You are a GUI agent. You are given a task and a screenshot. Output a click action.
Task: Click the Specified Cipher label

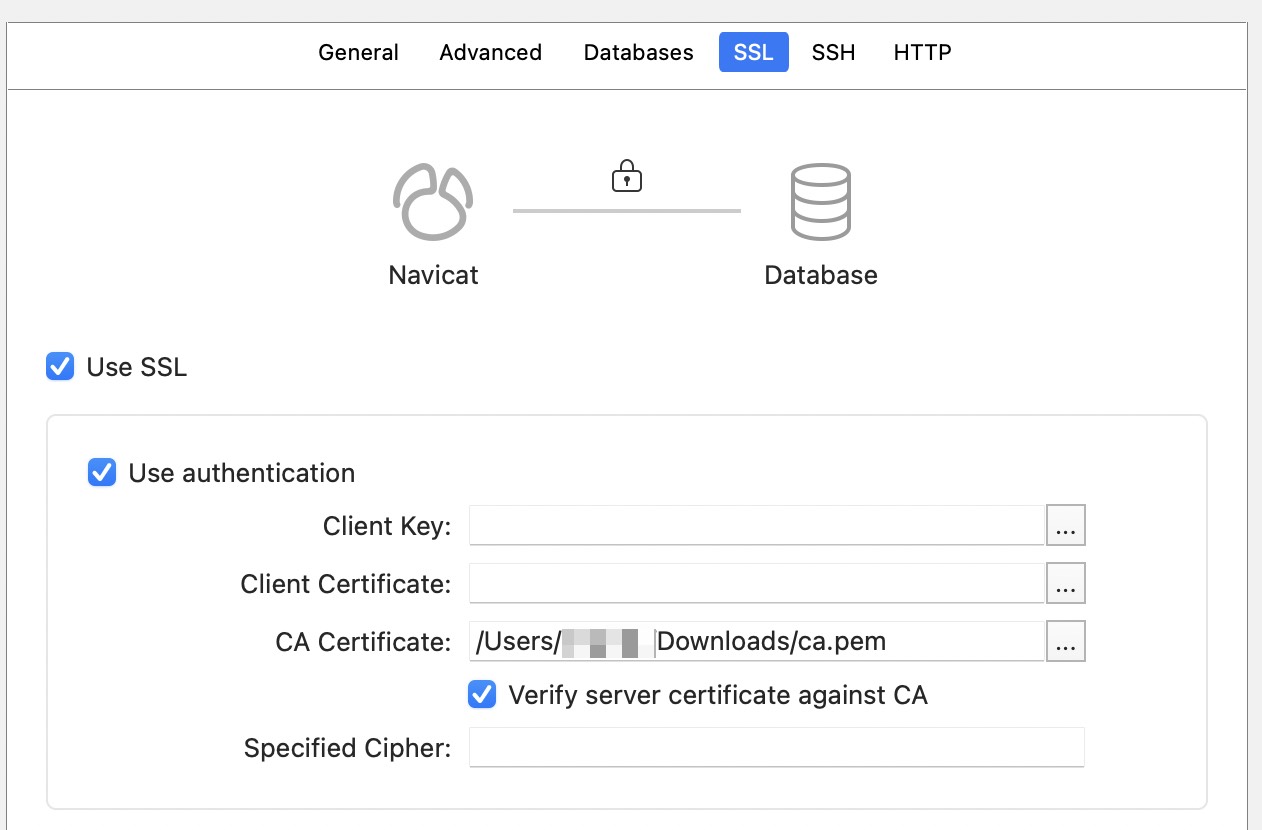coord(347,748)
